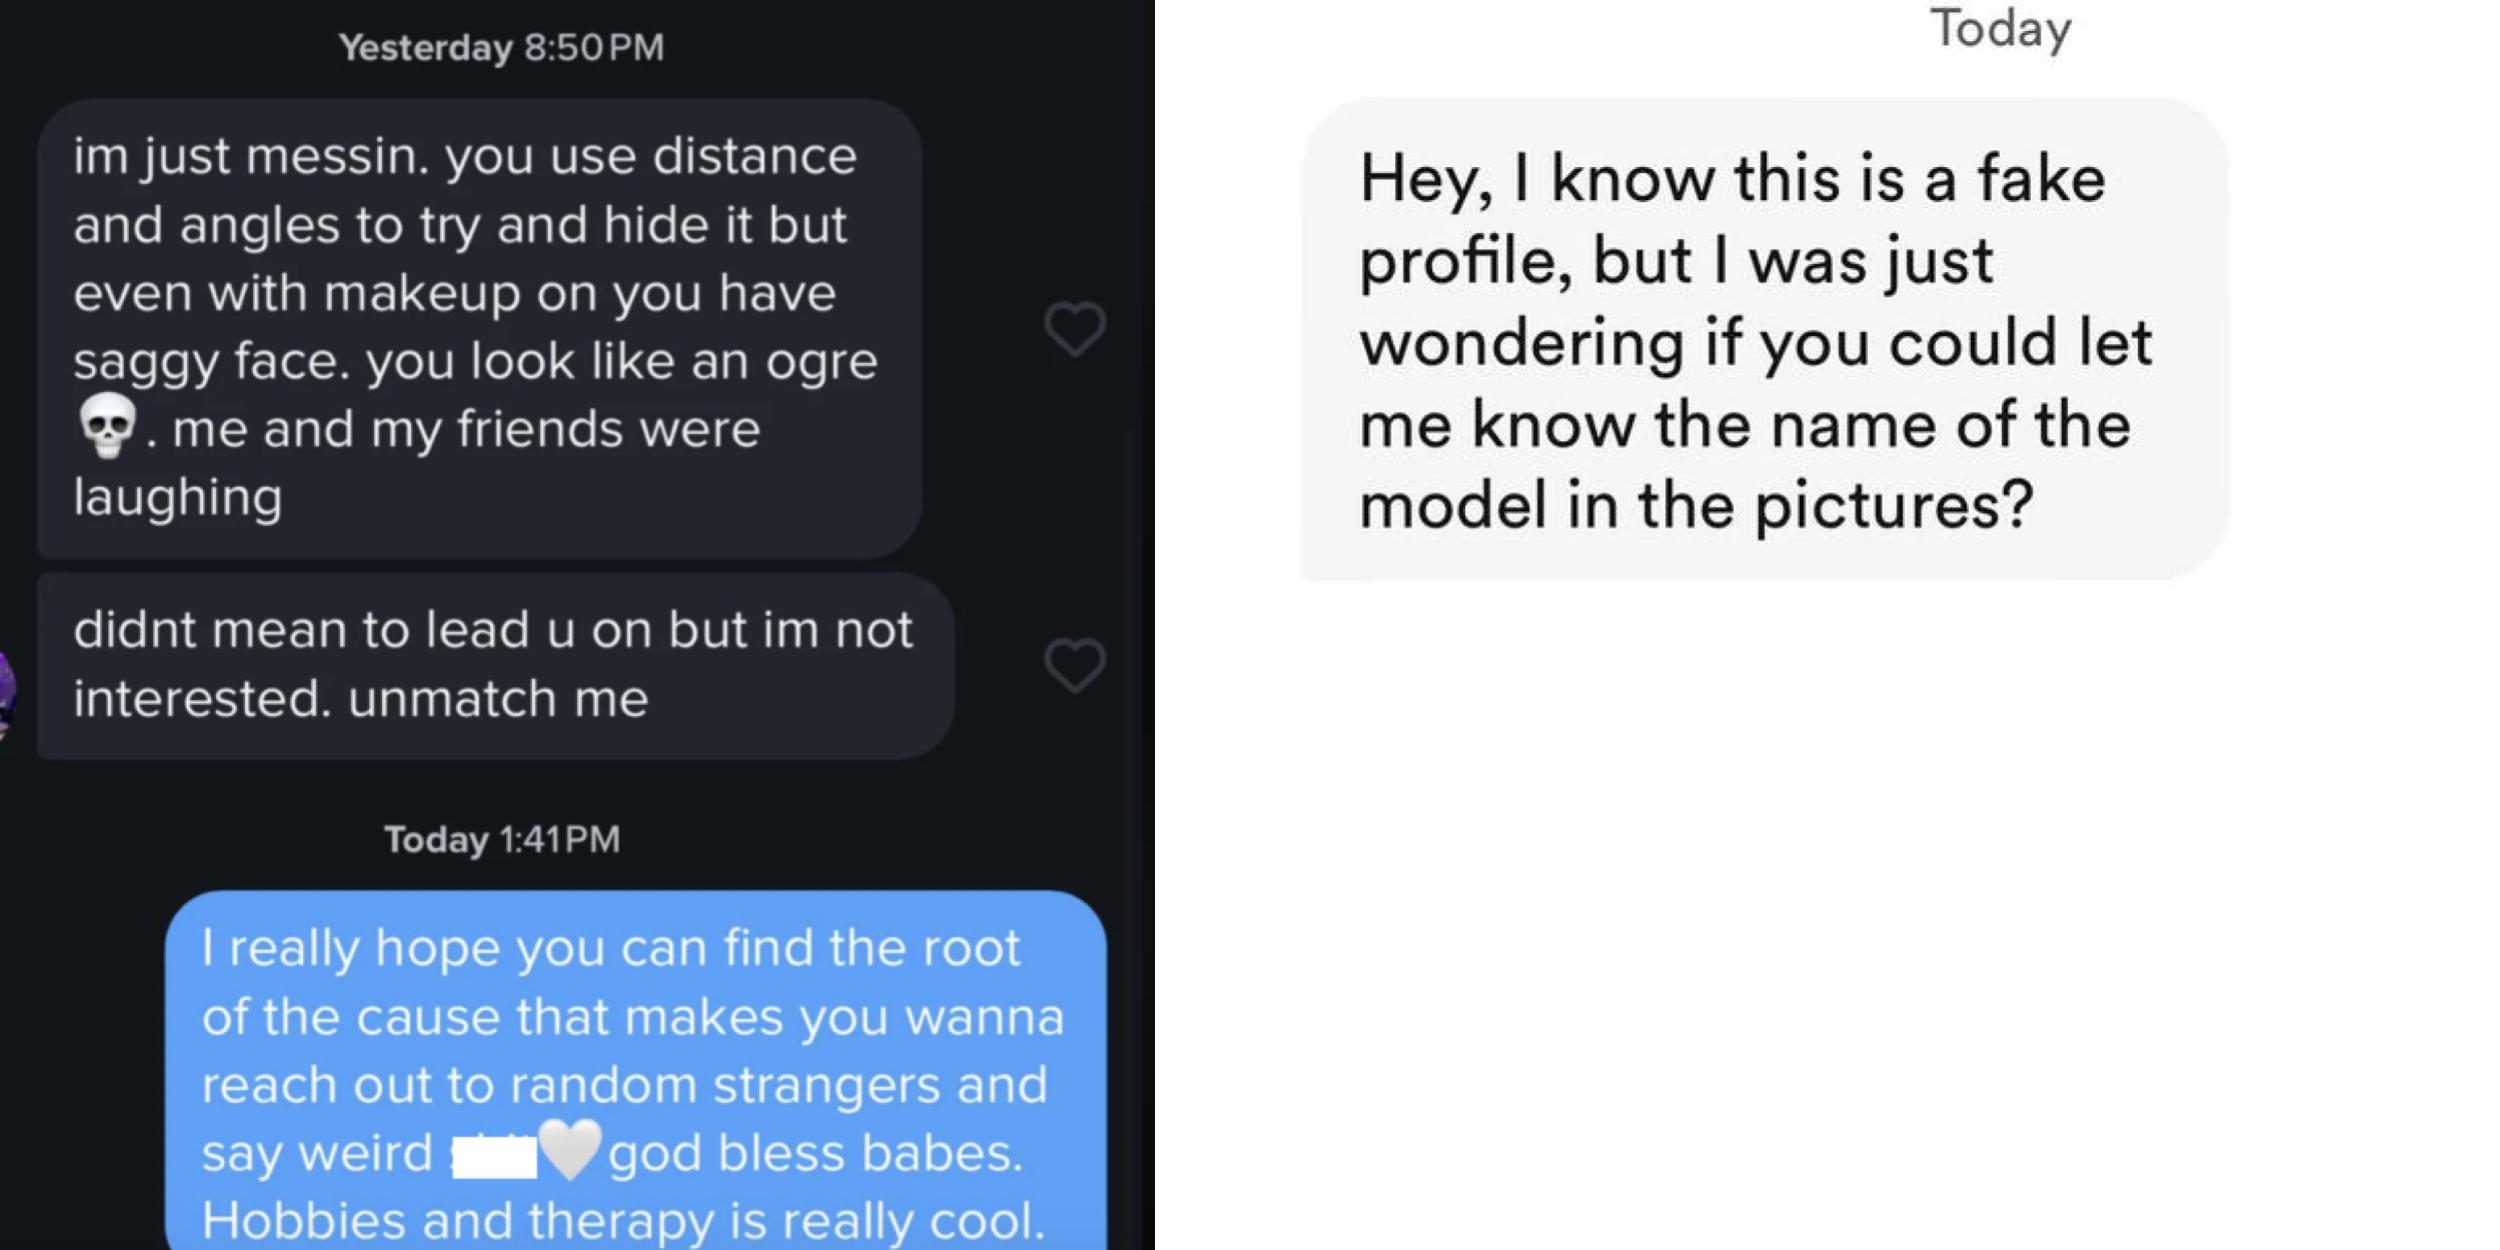Viewport: 2500px width, 1250px height.
Task: Click the word "laughing" in first bubble
Action: tap(178, 497)
